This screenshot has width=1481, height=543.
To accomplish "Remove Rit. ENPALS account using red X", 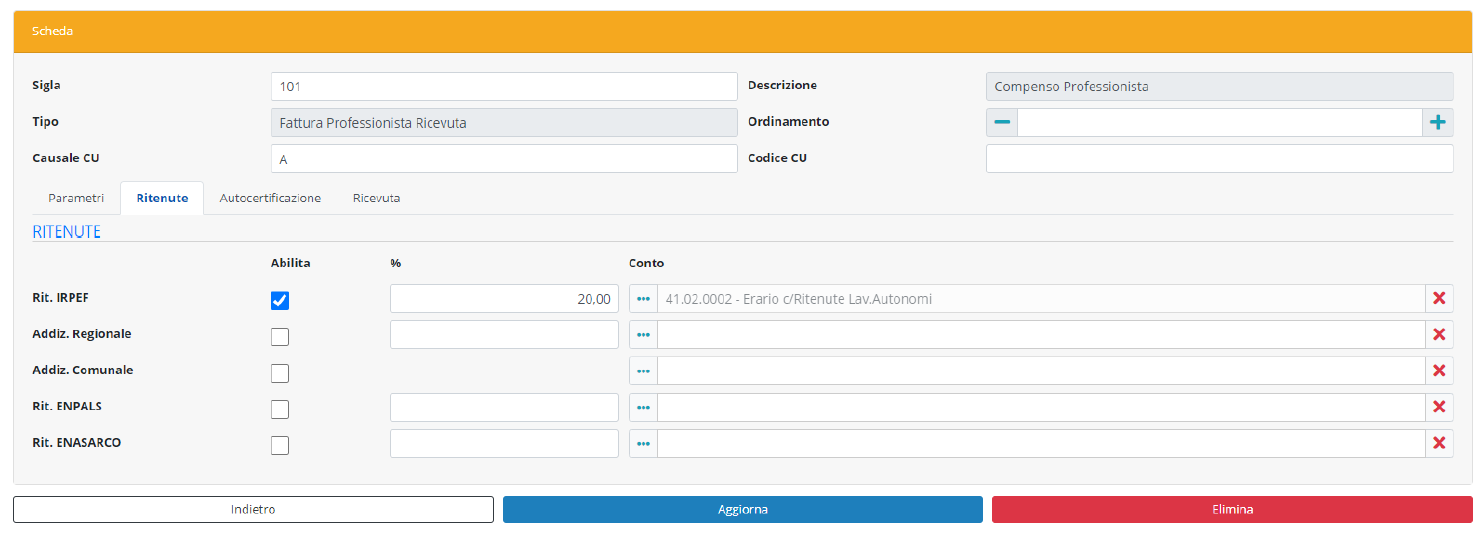I will pyautogui.click(x=1439, y=407).
